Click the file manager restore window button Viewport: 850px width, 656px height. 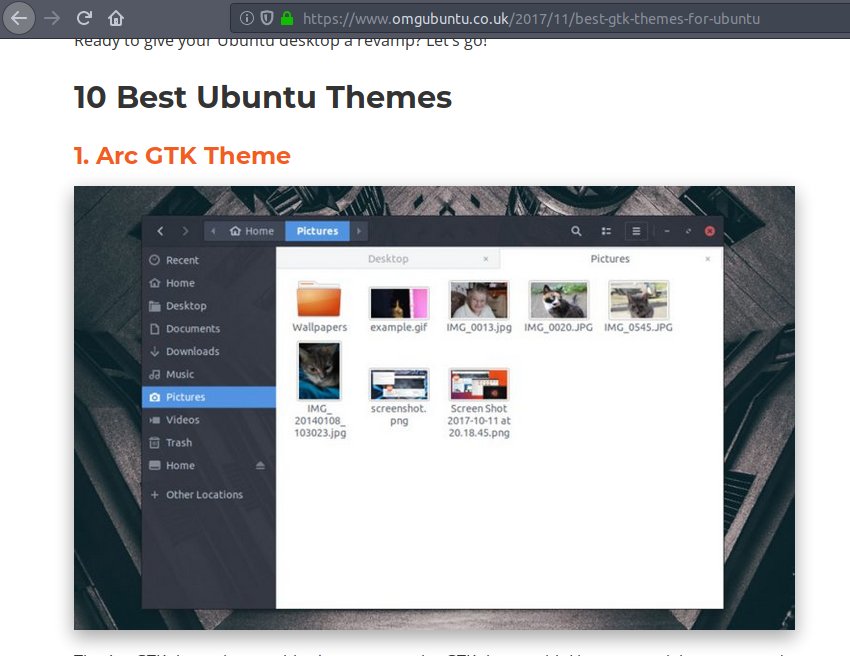(688, 231)
